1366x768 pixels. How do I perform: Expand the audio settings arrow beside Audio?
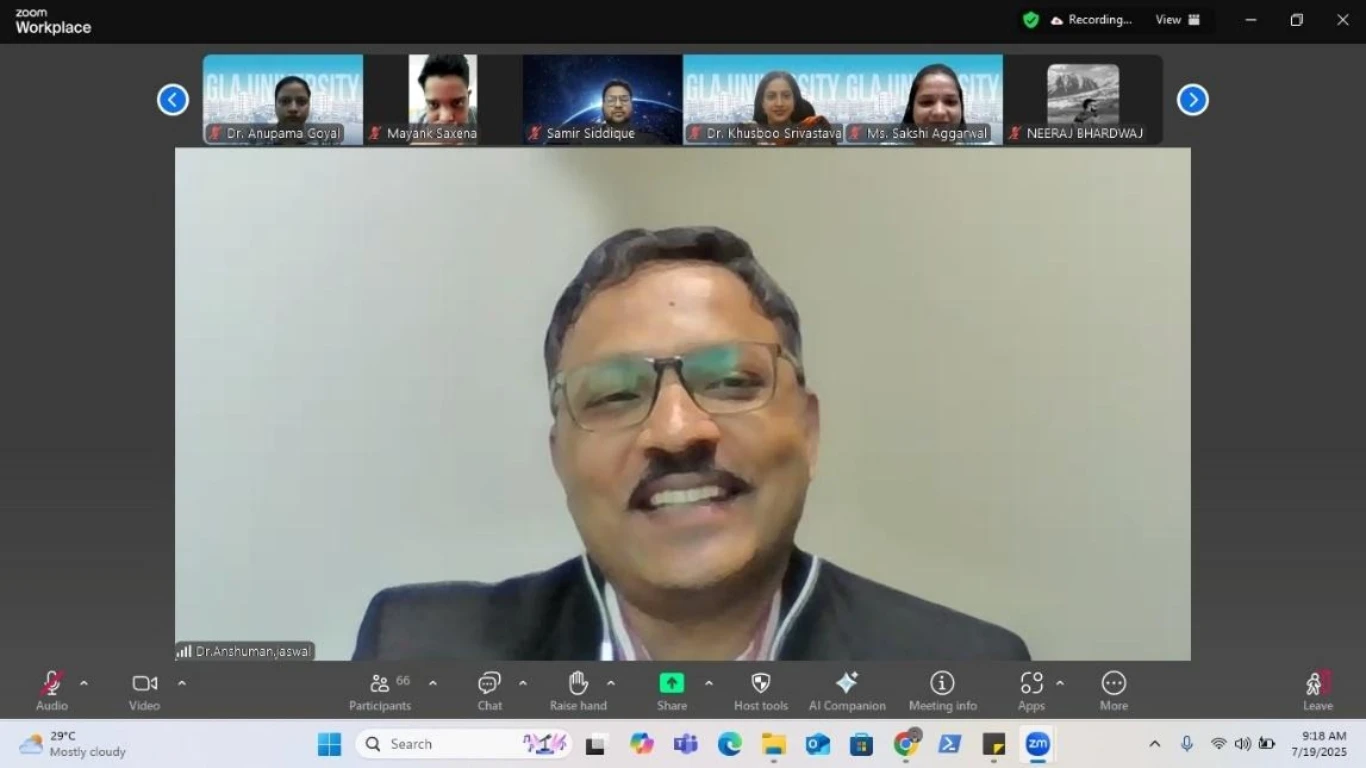click(84, 684)
